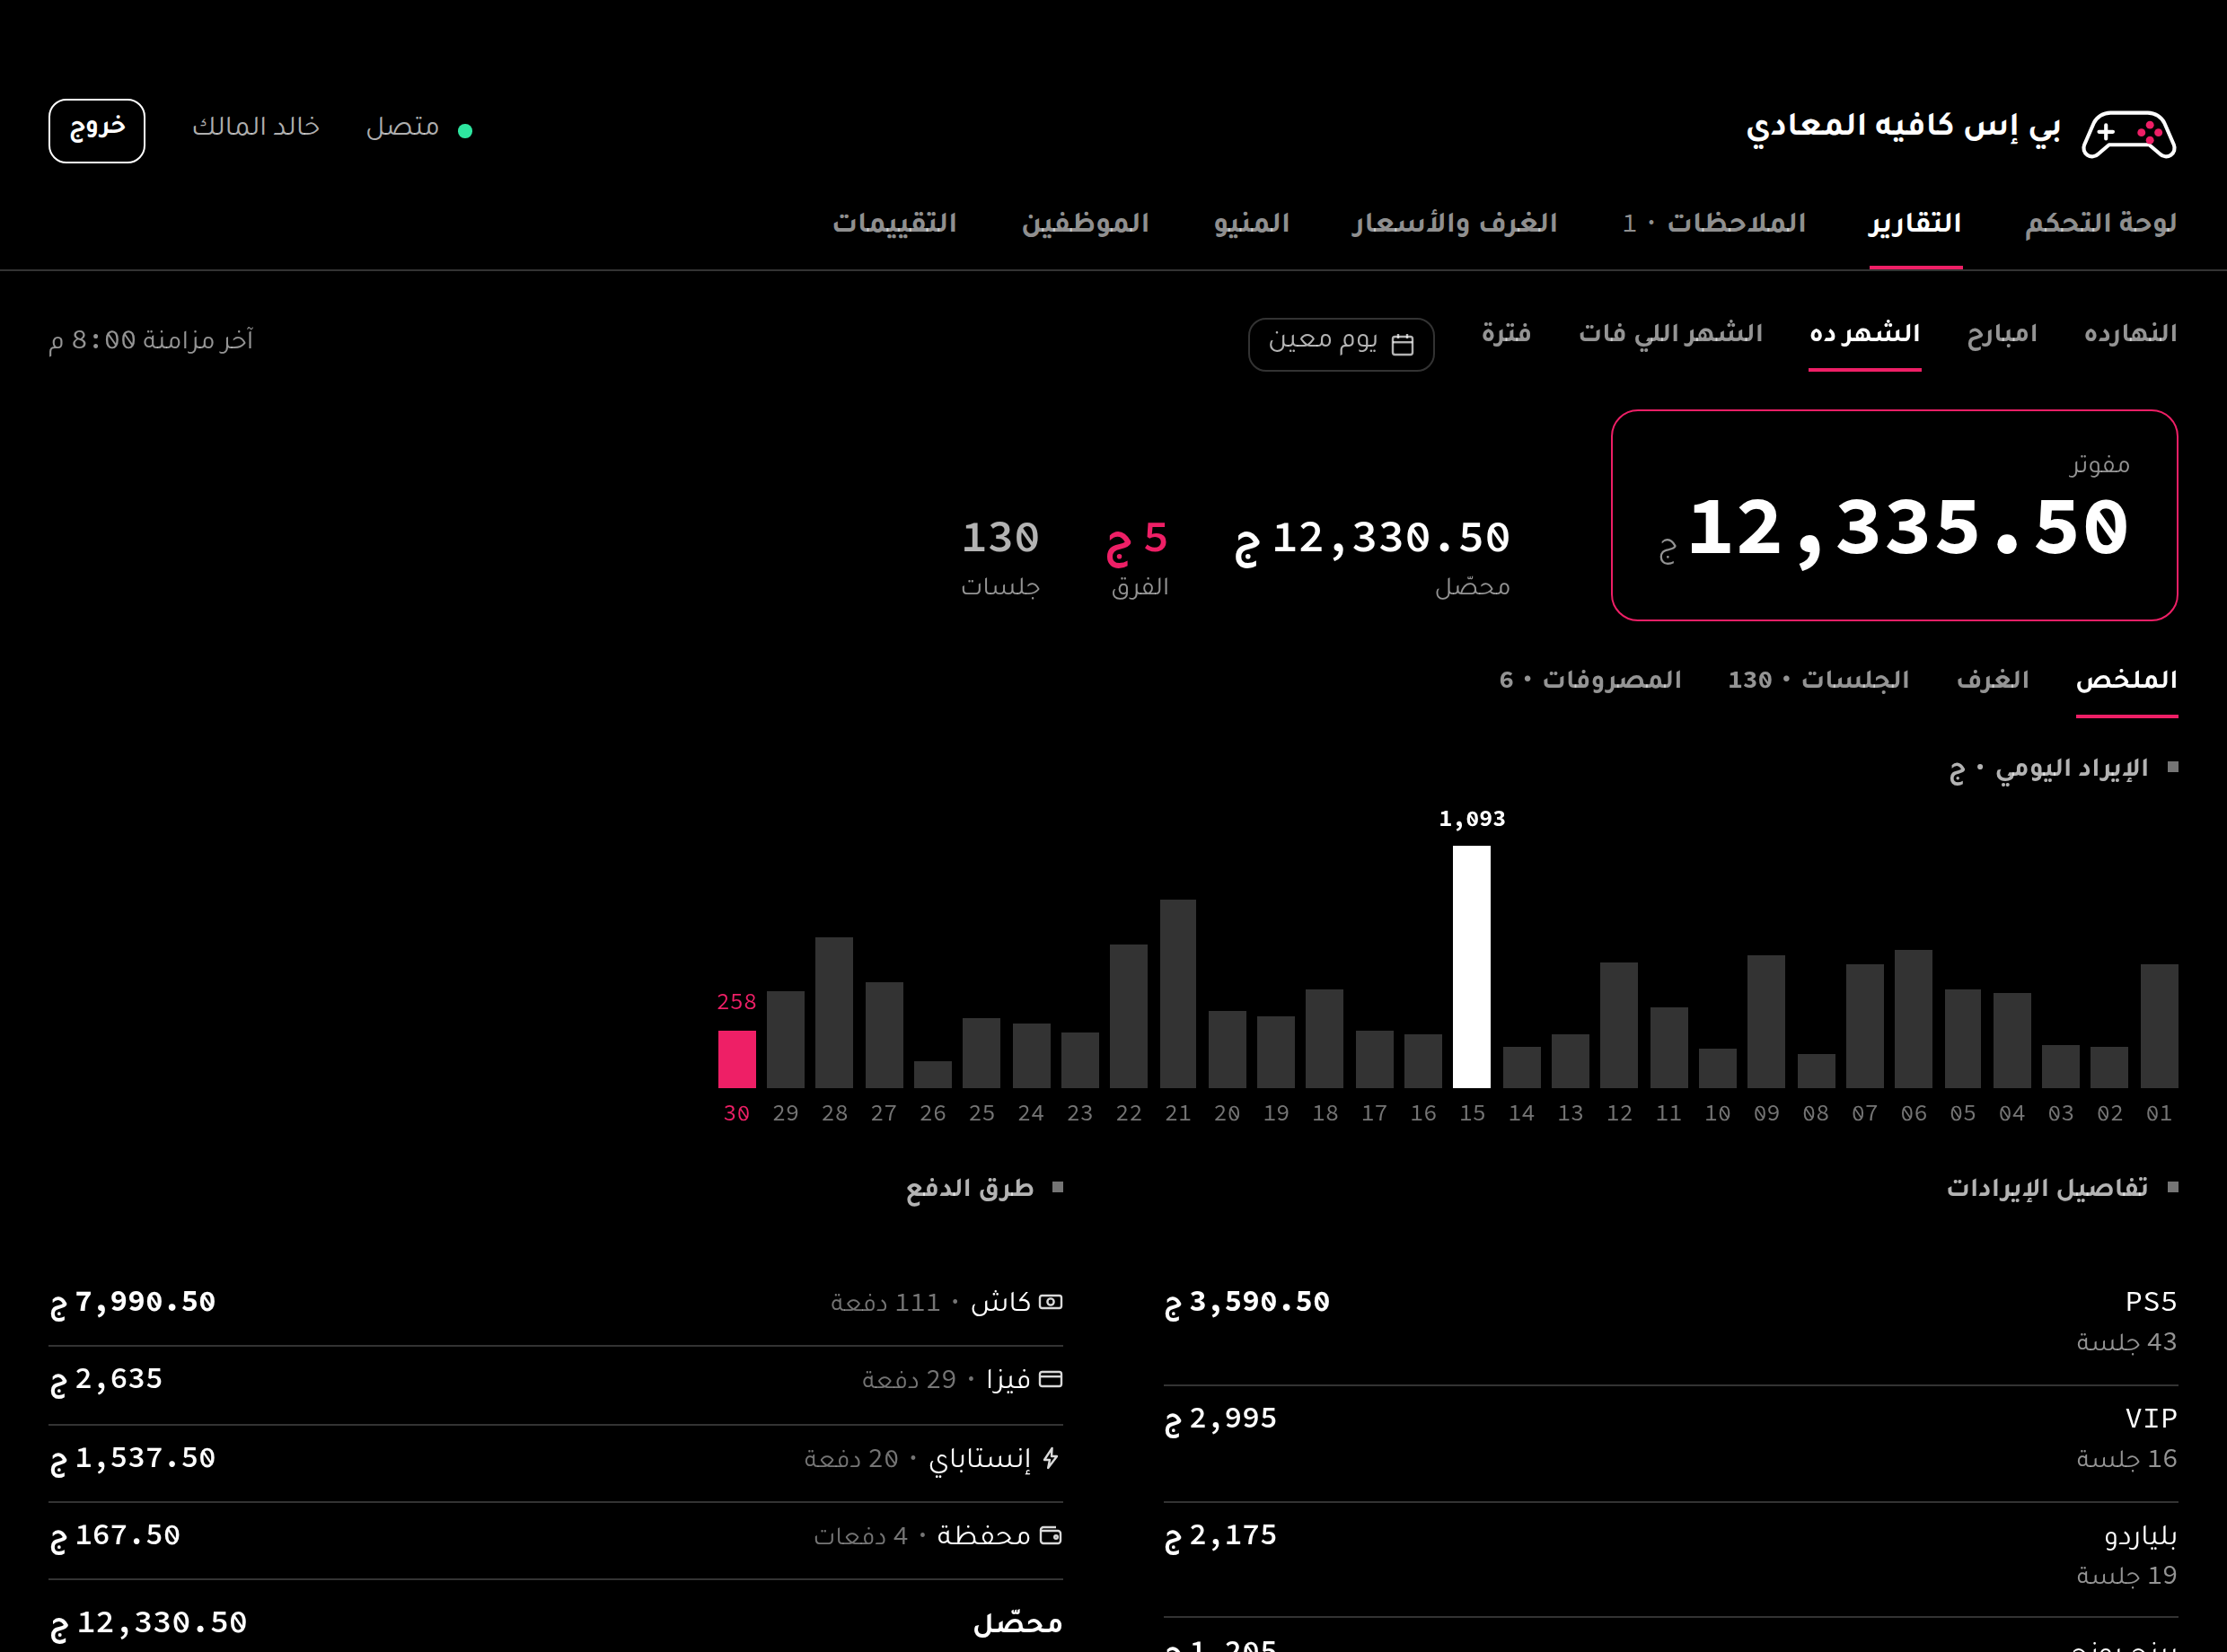Open the الملاحظات tab
The image size is (2227, 1652).
pos(1714,223)
